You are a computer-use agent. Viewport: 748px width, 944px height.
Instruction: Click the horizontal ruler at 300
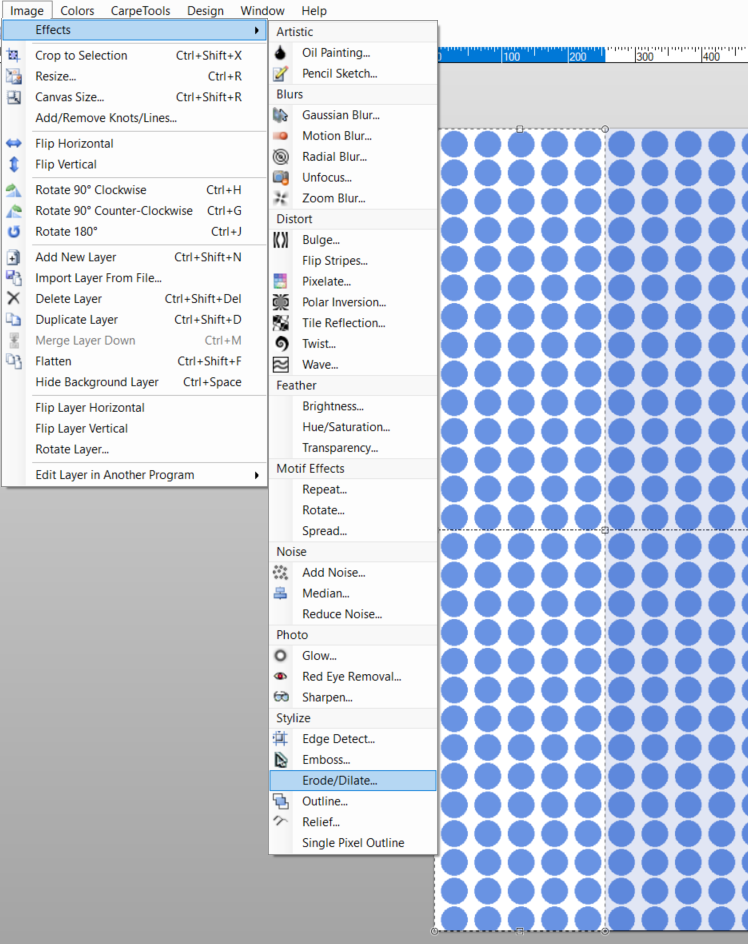click(x=643, y=56)
